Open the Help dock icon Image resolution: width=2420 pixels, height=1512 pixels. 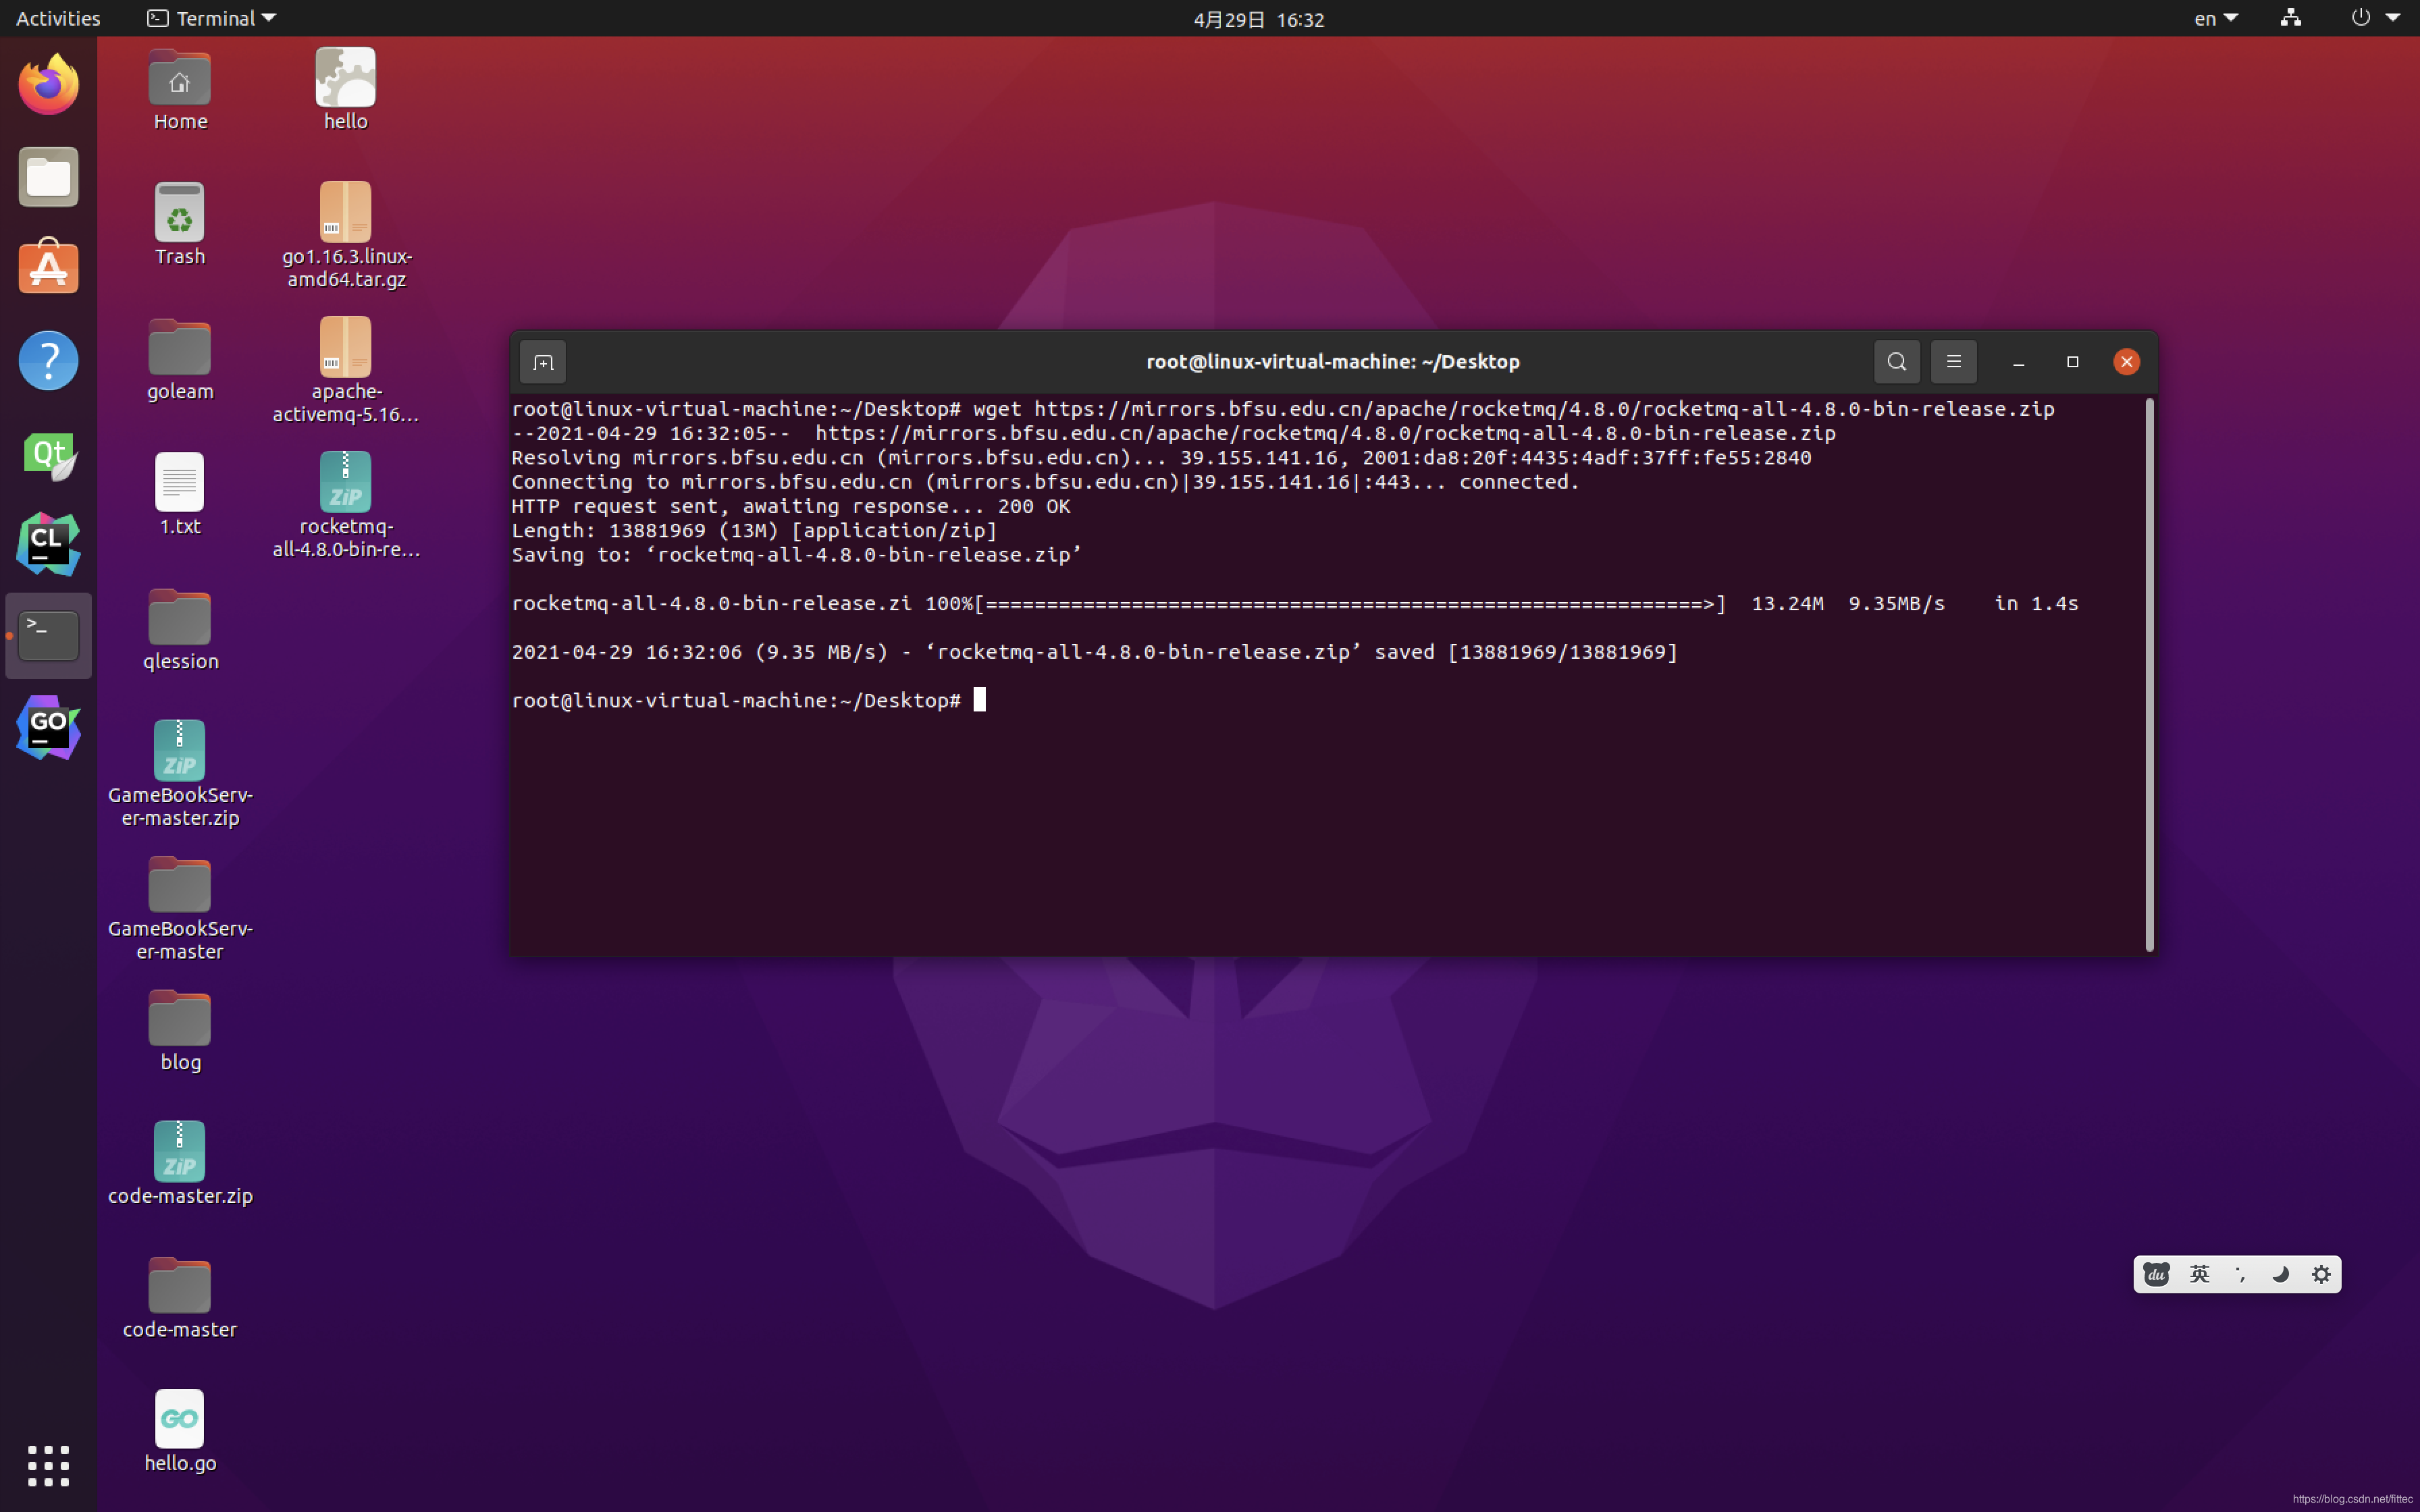(x=48, y=360)
